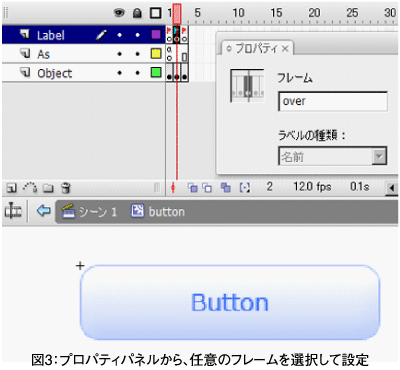
Task: Open modify onion markers
Action: [x=245, y=188]
